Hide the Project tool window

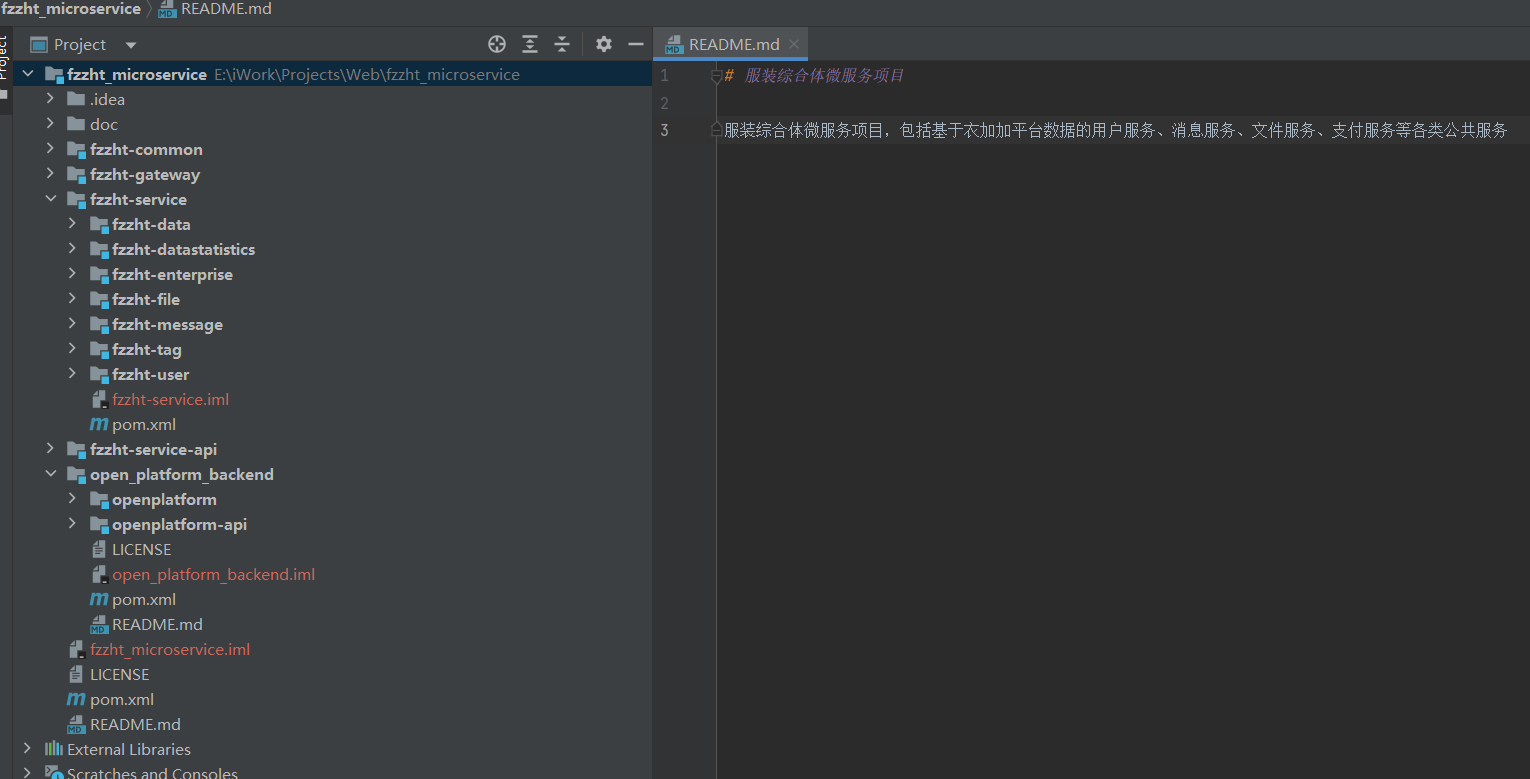[x=636, y=44]
